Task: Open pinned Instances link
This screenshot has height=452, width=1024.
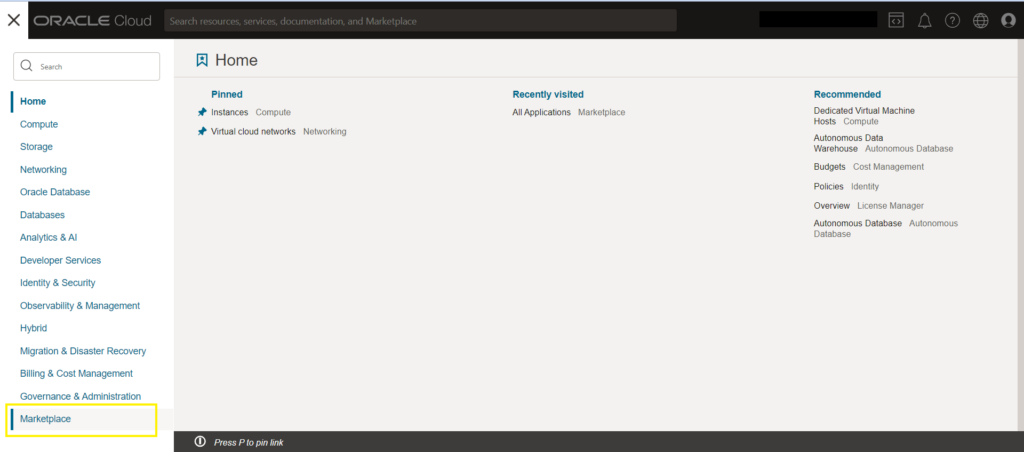Action: [x=229, y=112]
